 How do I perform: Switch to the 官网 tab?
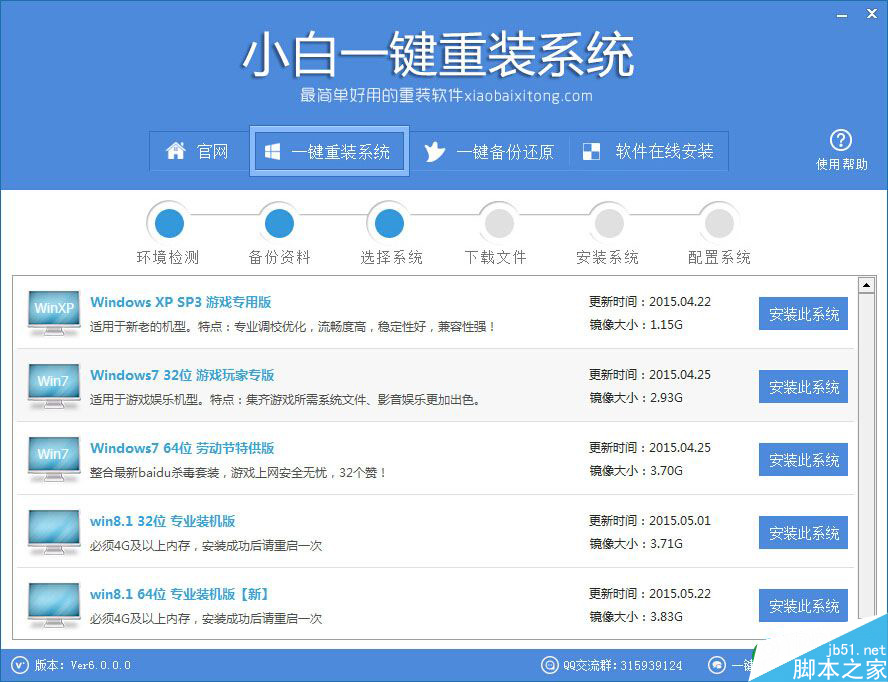pos(199,151)
